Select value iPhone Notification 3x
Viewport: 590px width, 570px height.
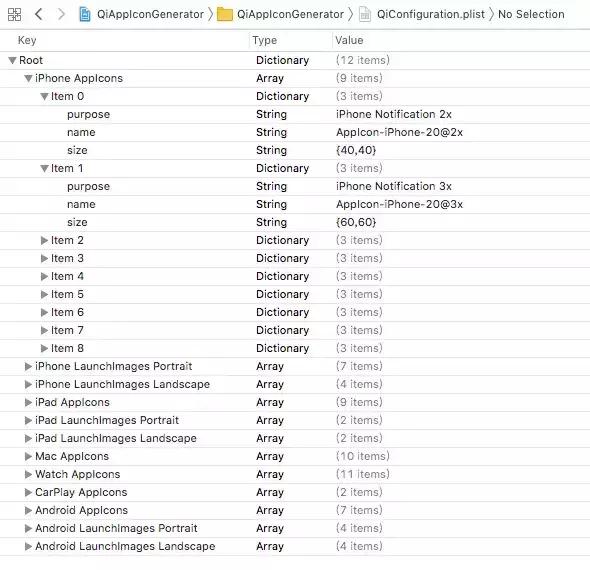[394, 186]
